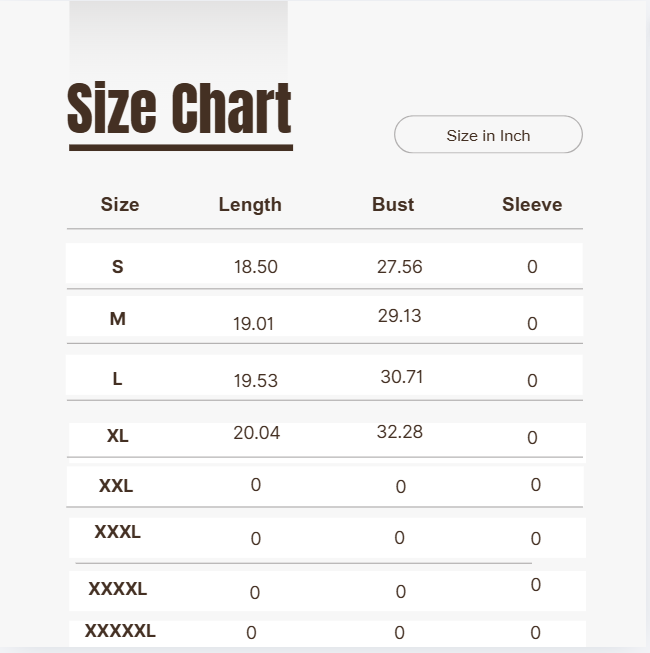Click the 32.28 bust value

(x=400, y=432)
